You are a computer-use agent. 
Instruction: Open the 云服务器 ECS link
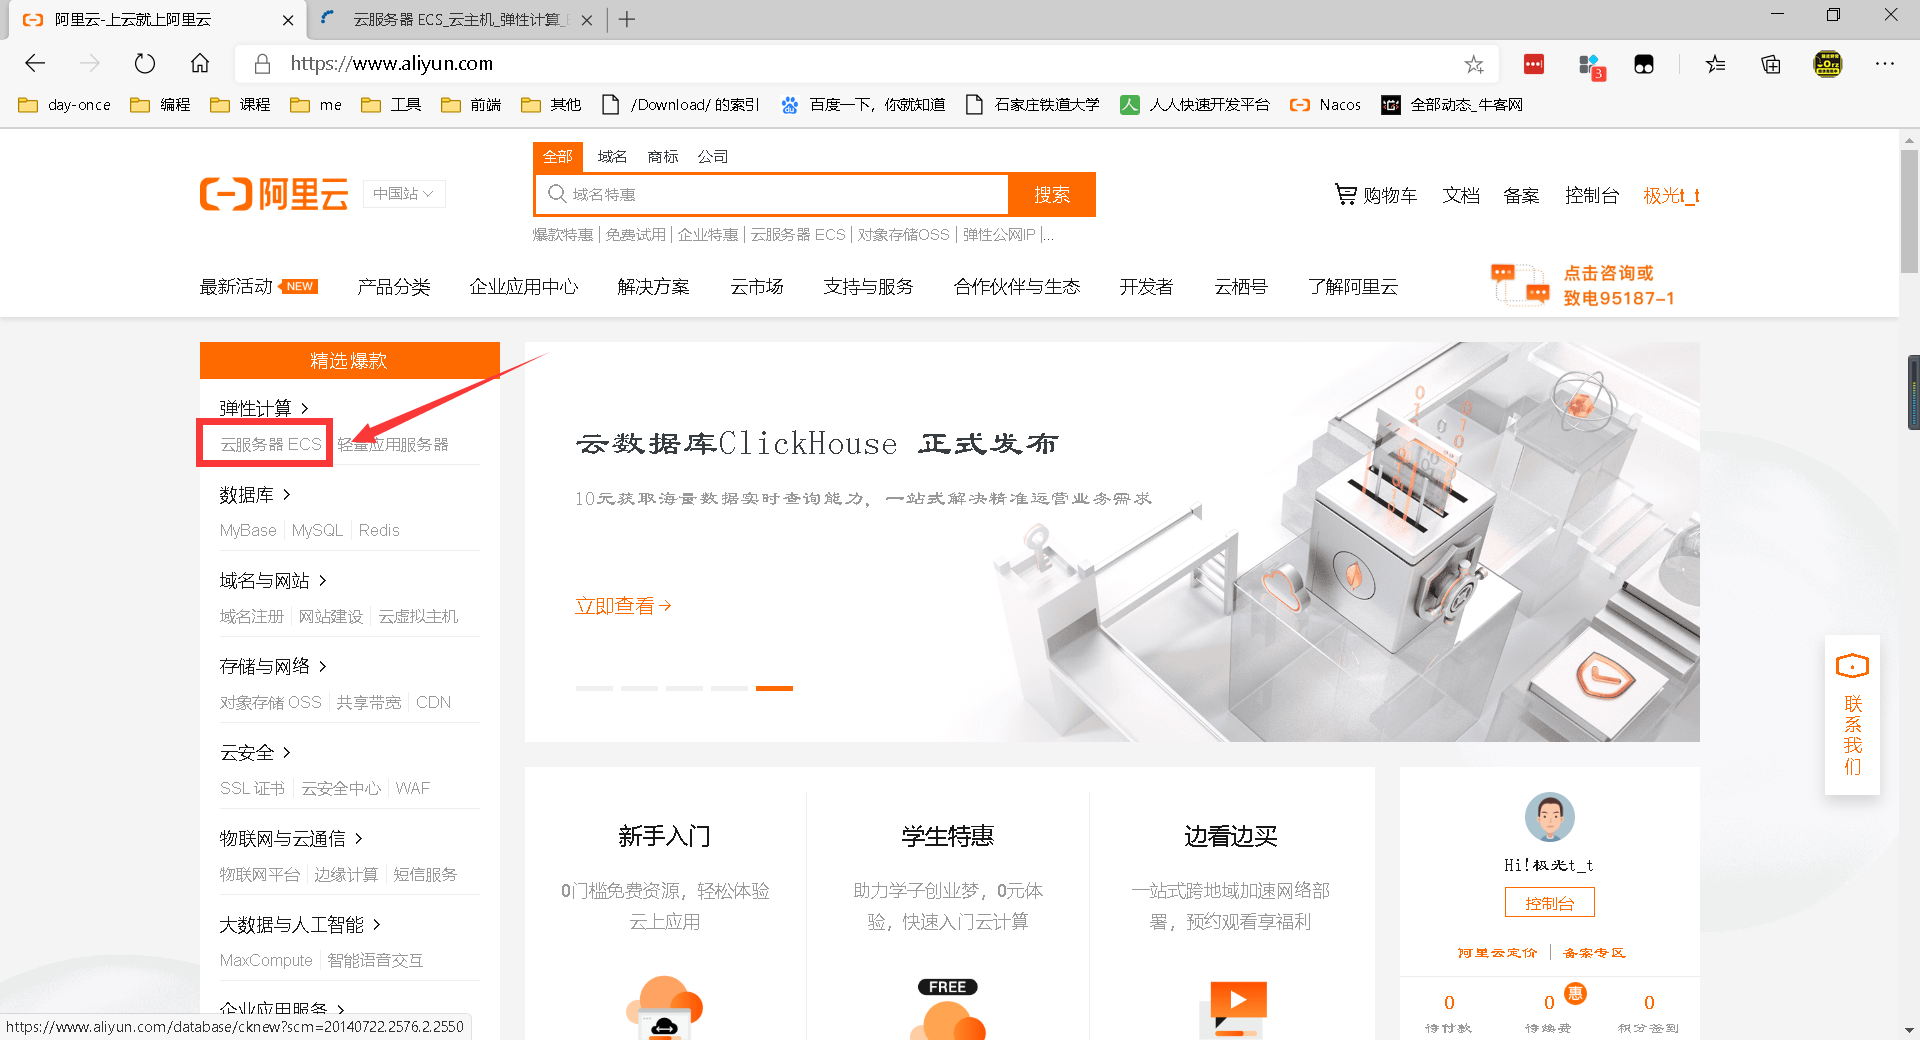[x=270, y=444]
